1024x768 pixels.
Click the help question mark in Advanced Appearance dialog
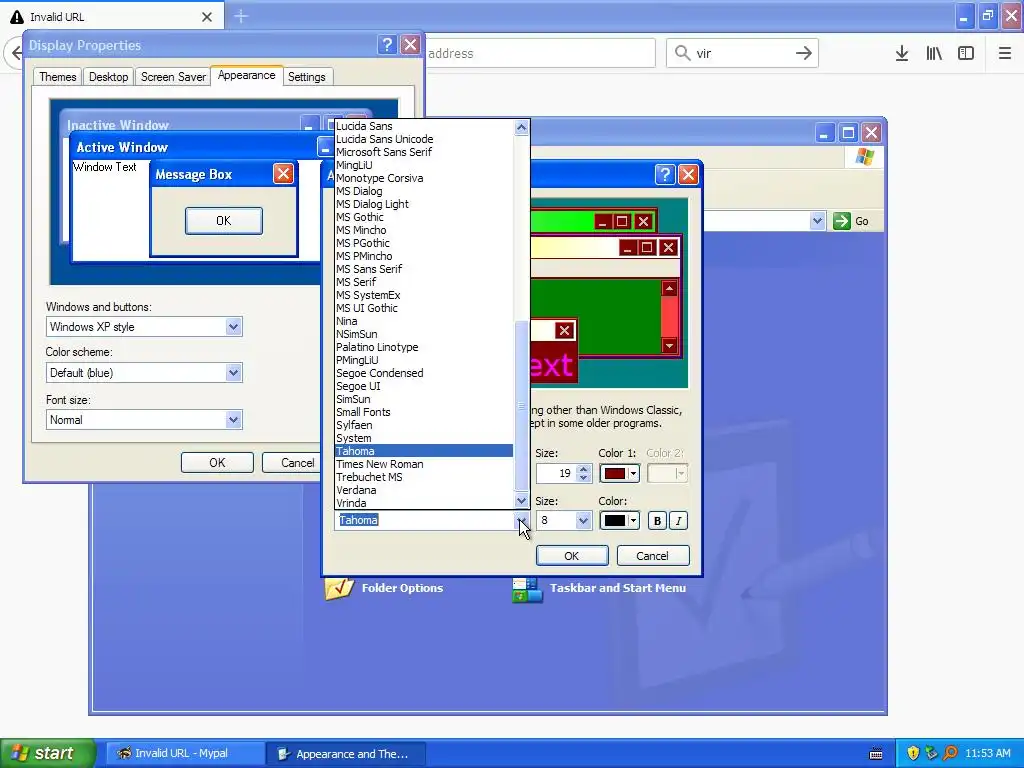coord(665,174)
